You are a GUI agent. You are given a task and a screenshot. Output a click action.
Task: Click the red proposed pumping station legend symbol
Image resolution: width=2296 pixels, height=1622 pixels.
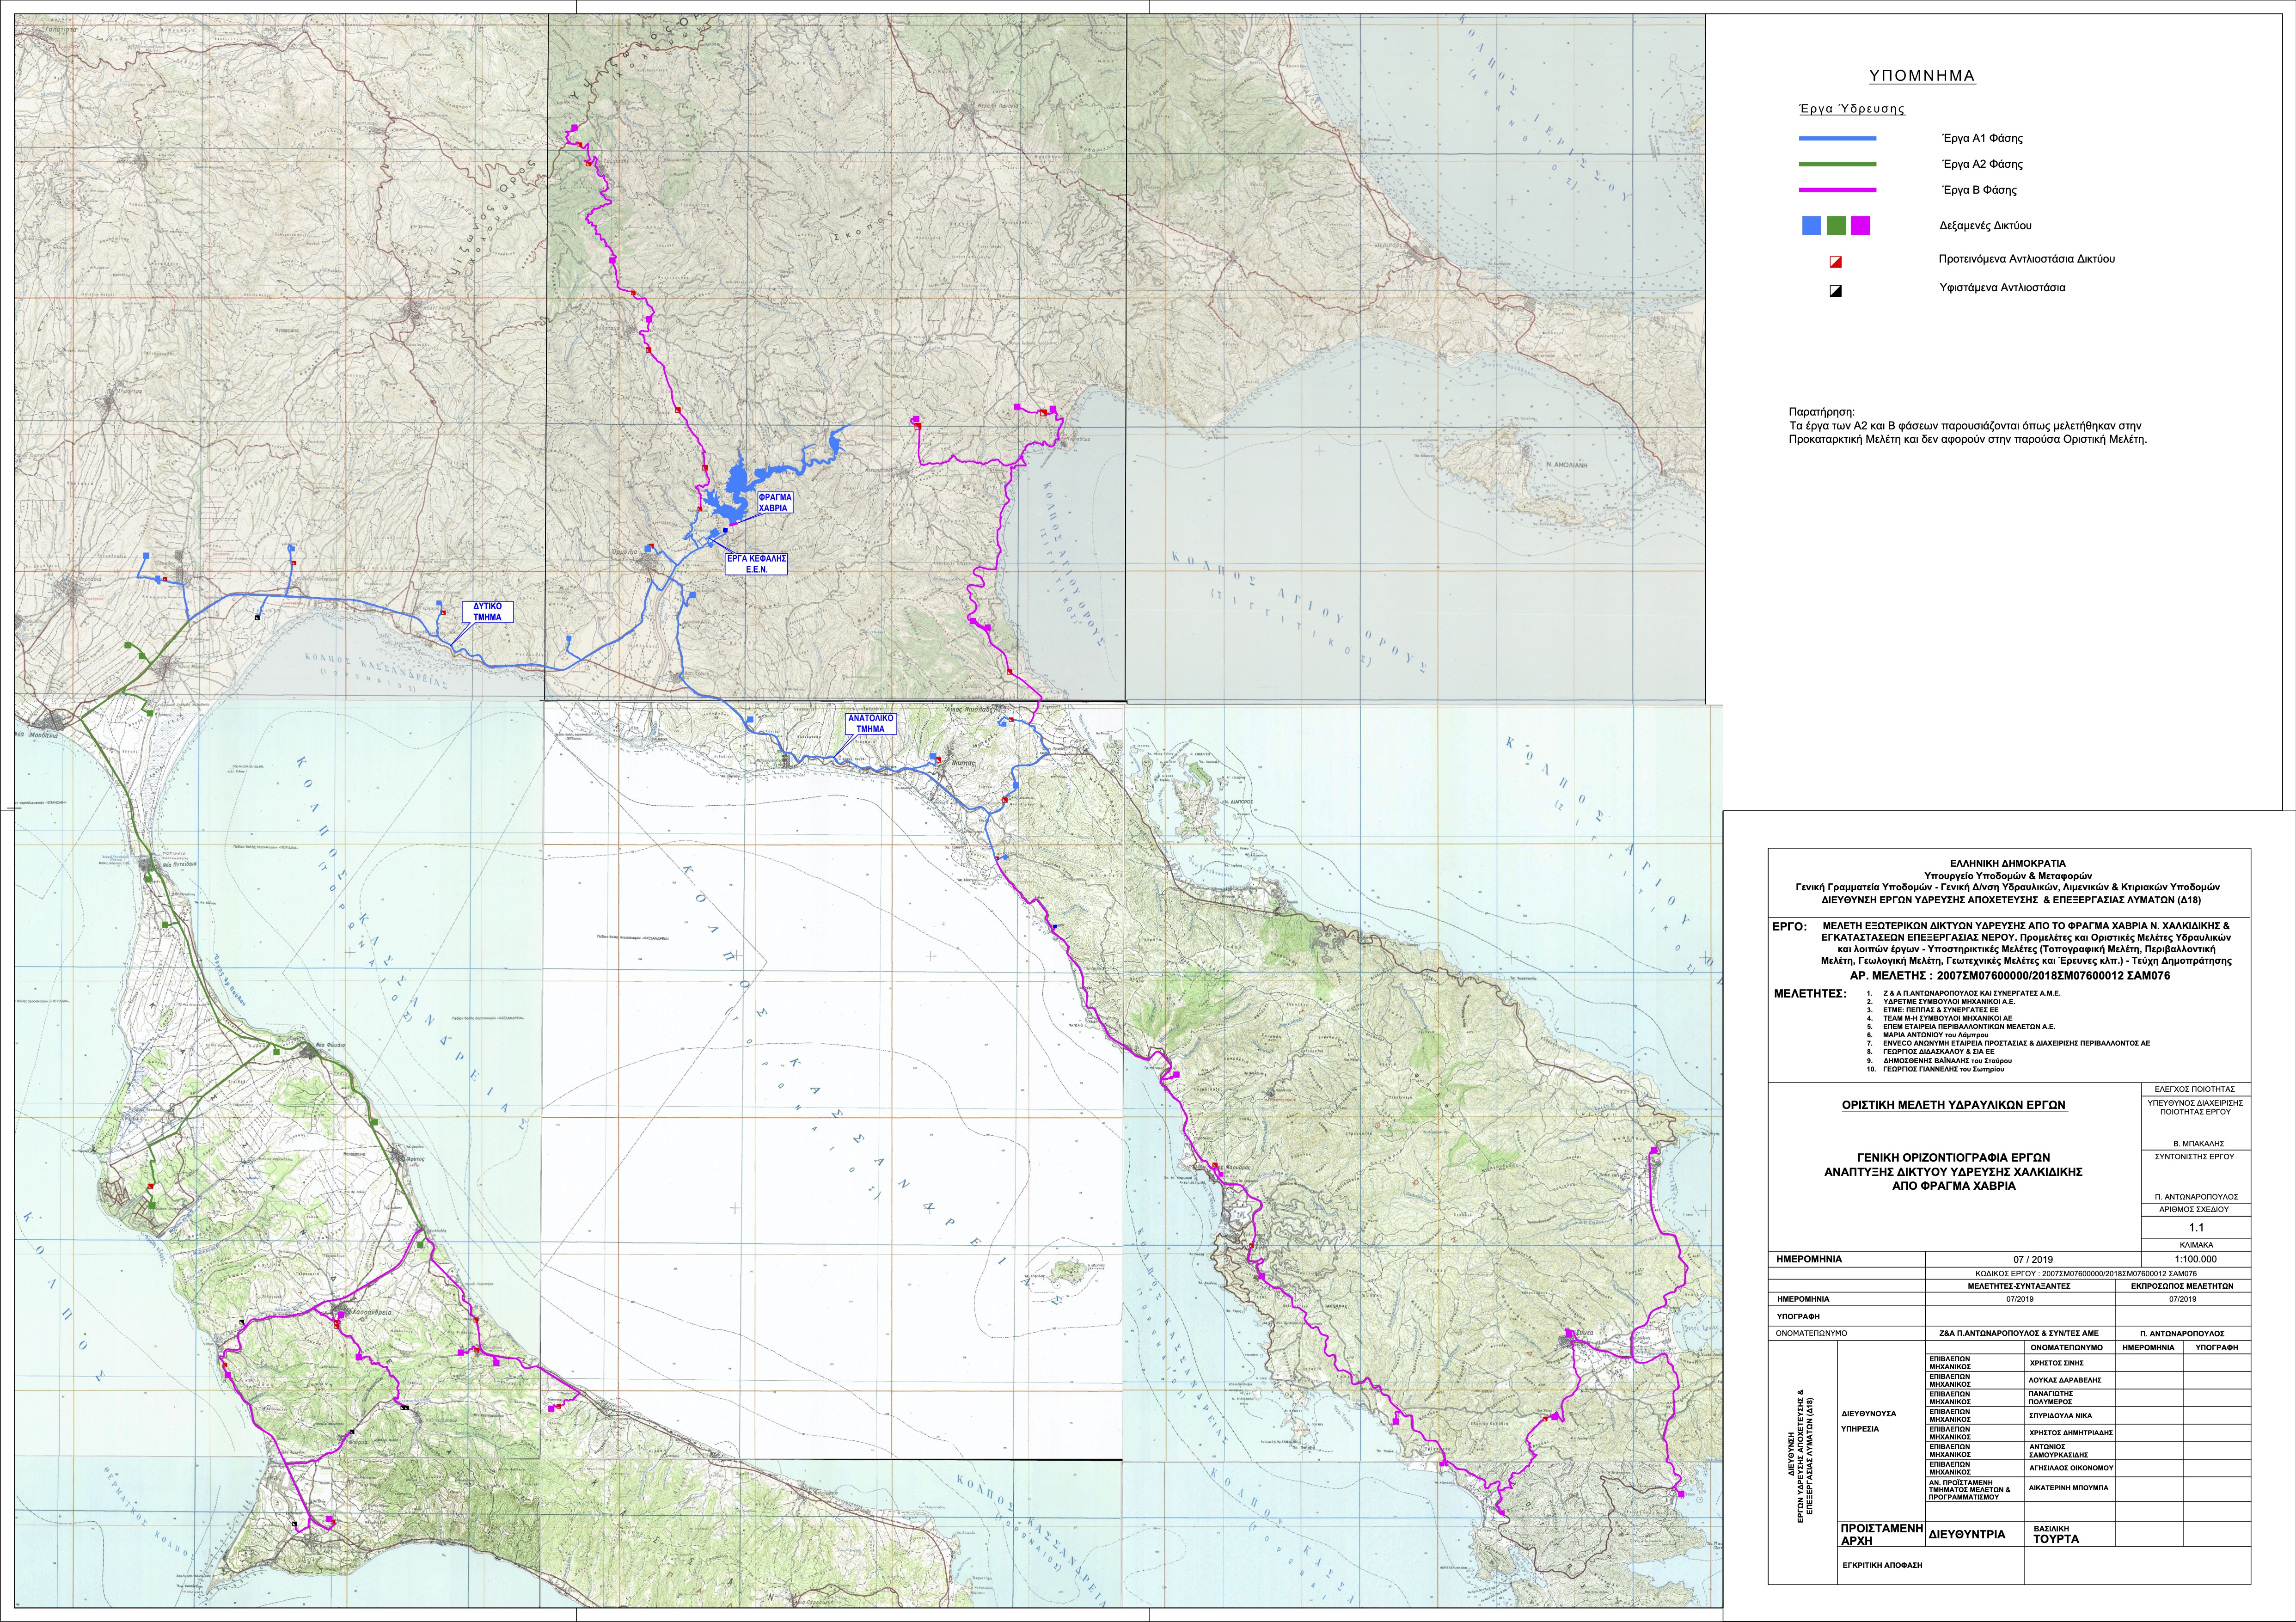1835,261
